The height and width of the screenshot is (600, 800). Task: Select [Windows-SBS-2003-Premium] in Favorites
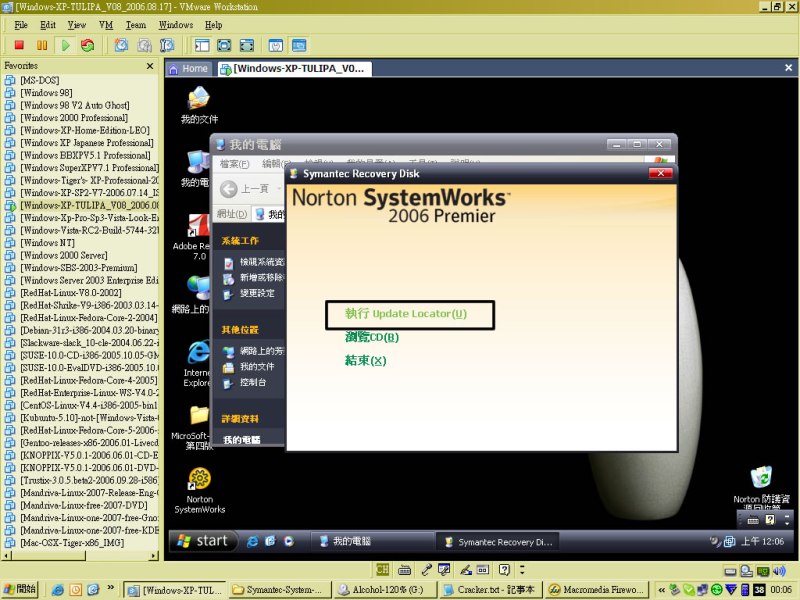tap(79, 268)
